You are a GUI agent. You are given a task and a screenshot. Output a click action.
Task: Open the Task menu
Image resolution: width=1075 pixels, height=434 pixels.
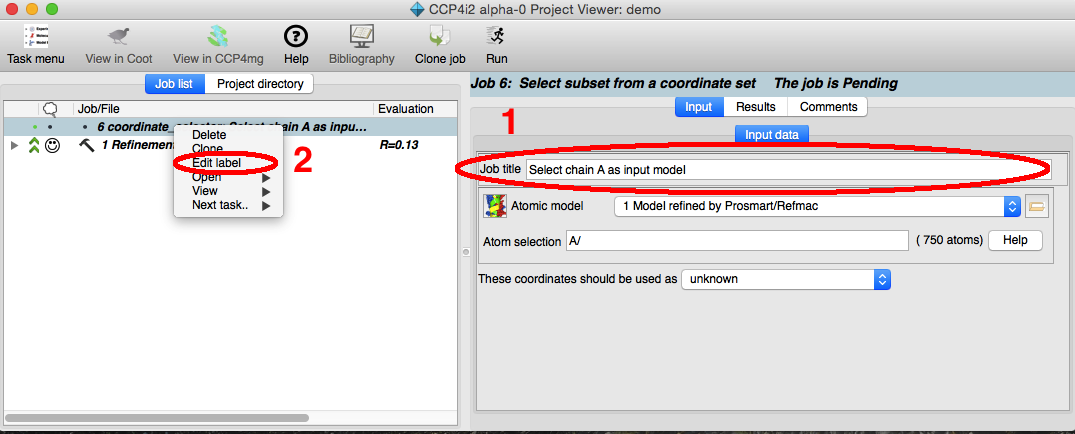click(35, 44)
